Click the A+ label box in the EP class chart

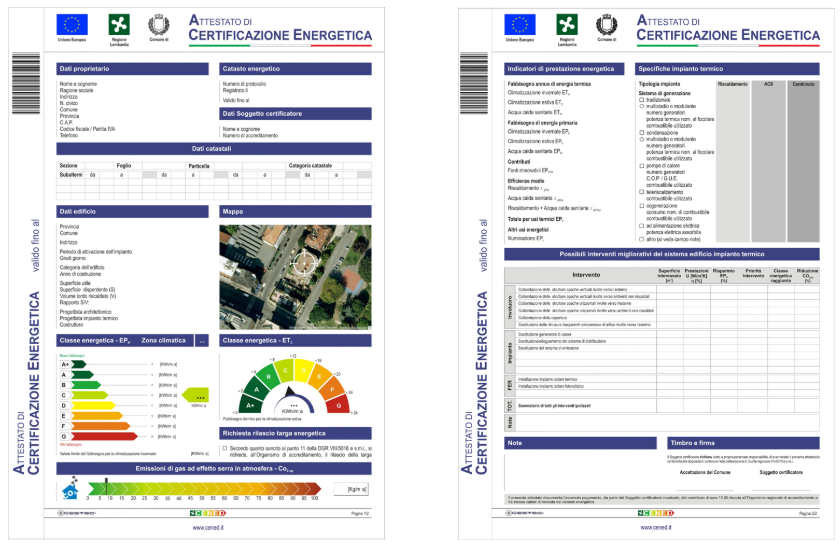click(x=65, y=365)
